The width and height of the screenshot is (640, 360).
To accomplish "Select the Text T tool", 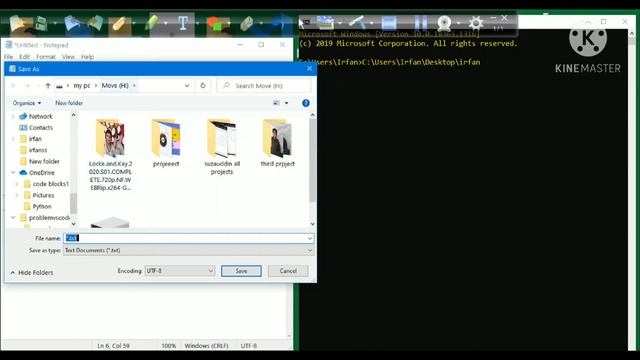I will coord(183,23).
